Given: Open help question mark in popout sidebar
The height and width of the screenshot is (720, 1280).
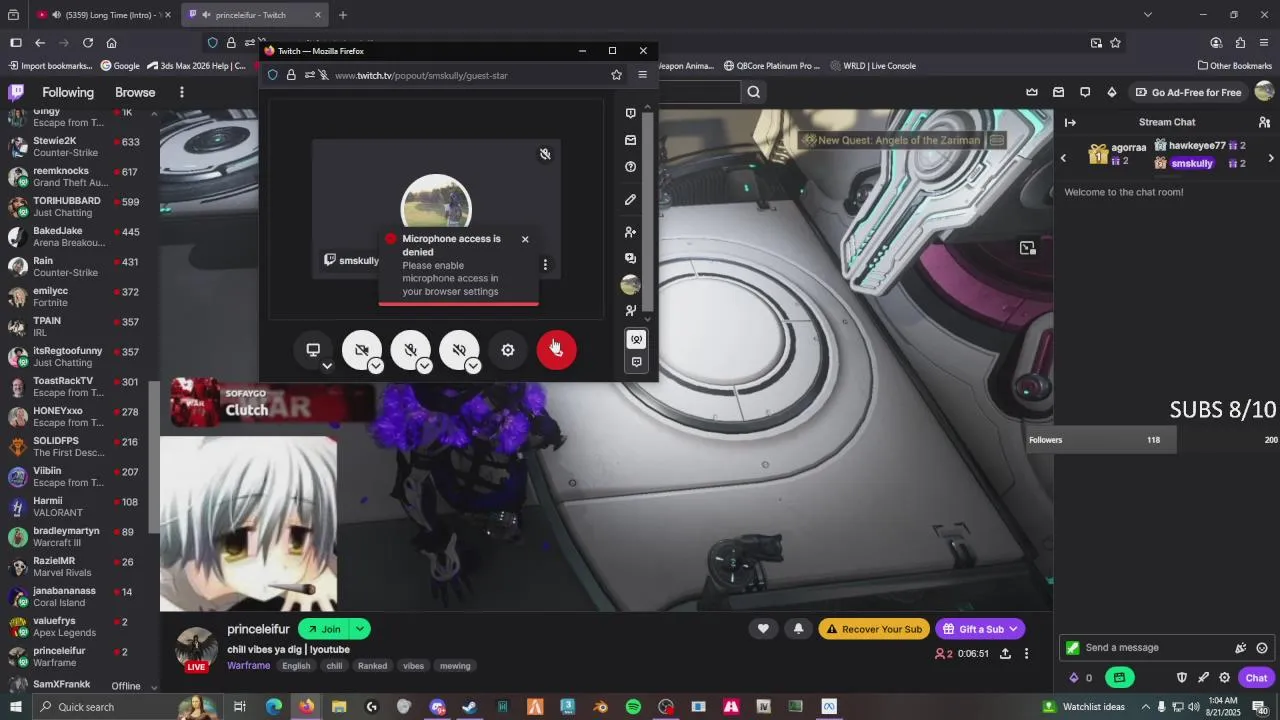Looking at the screenshot, I should coord(631,167).
